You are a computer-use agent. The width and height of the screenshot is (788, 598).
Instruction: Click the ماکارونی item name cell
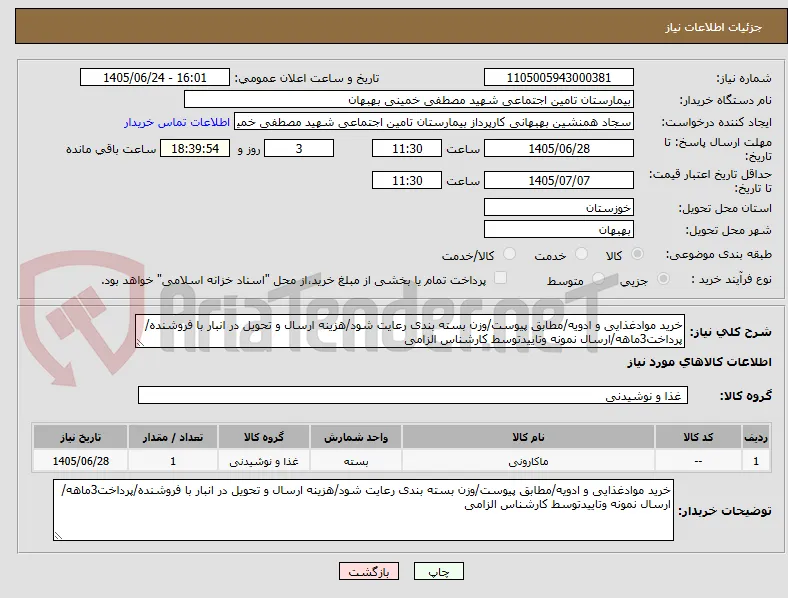coord(528,461)
